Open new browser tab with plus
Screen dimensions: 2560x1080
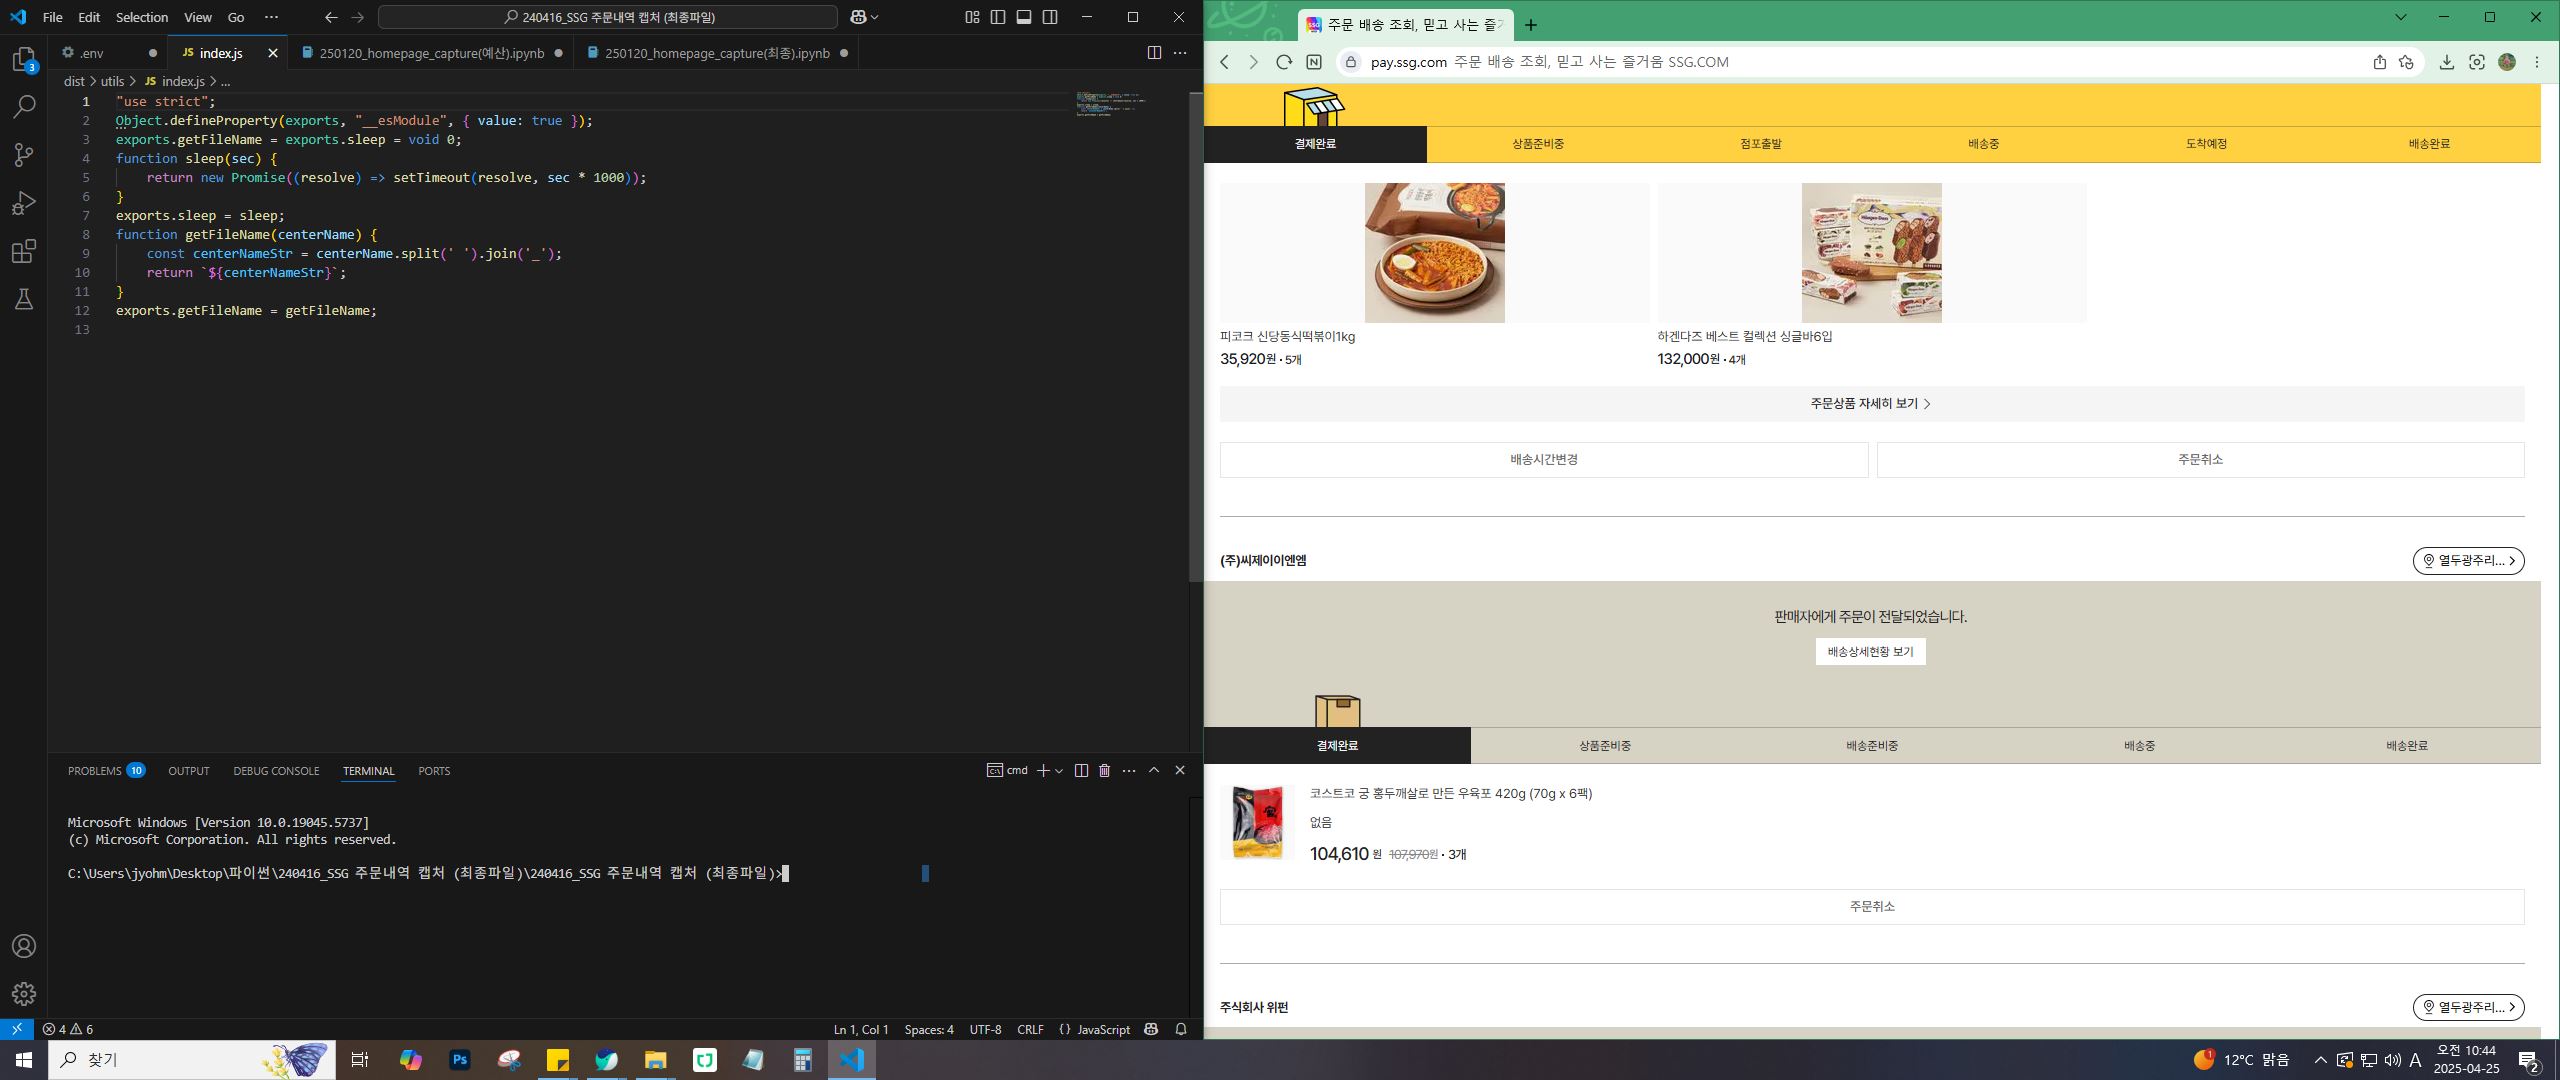1530,25
